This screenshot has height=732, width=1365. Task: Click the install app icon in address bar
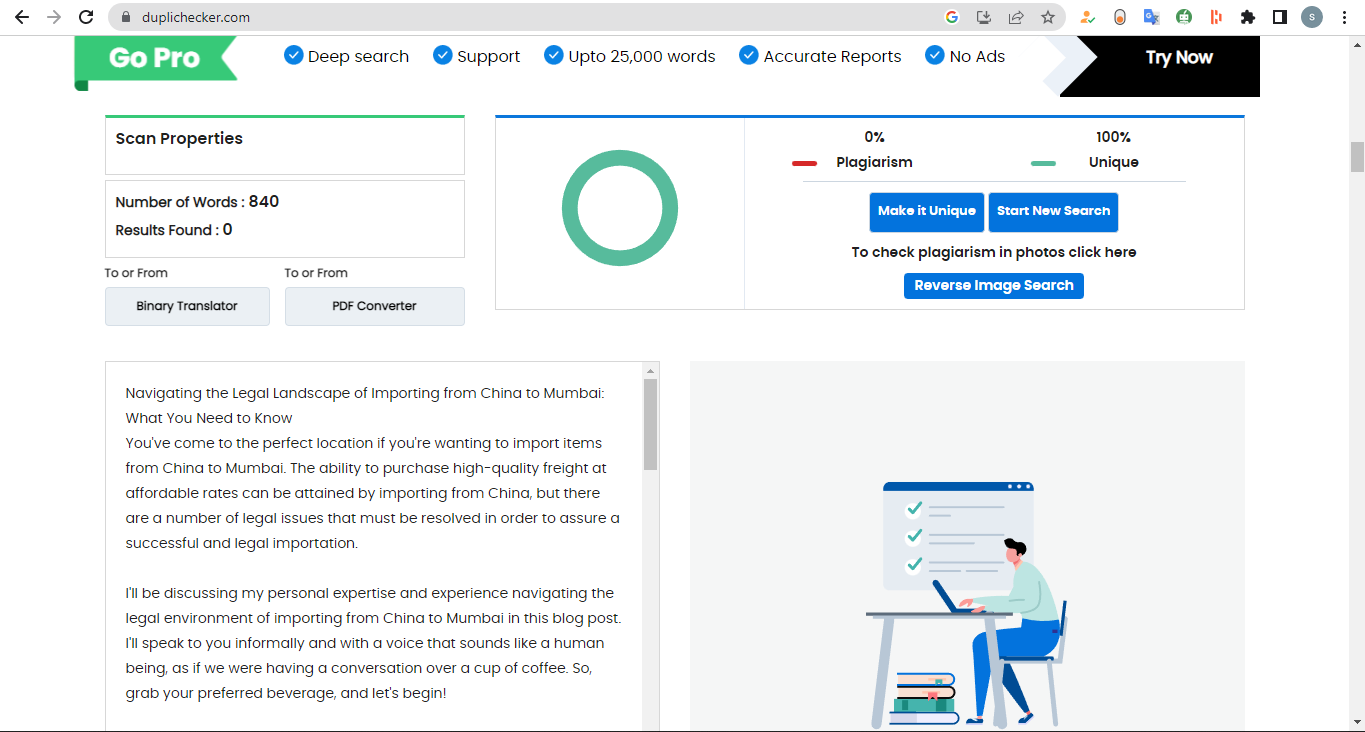(x=983, y=17)
